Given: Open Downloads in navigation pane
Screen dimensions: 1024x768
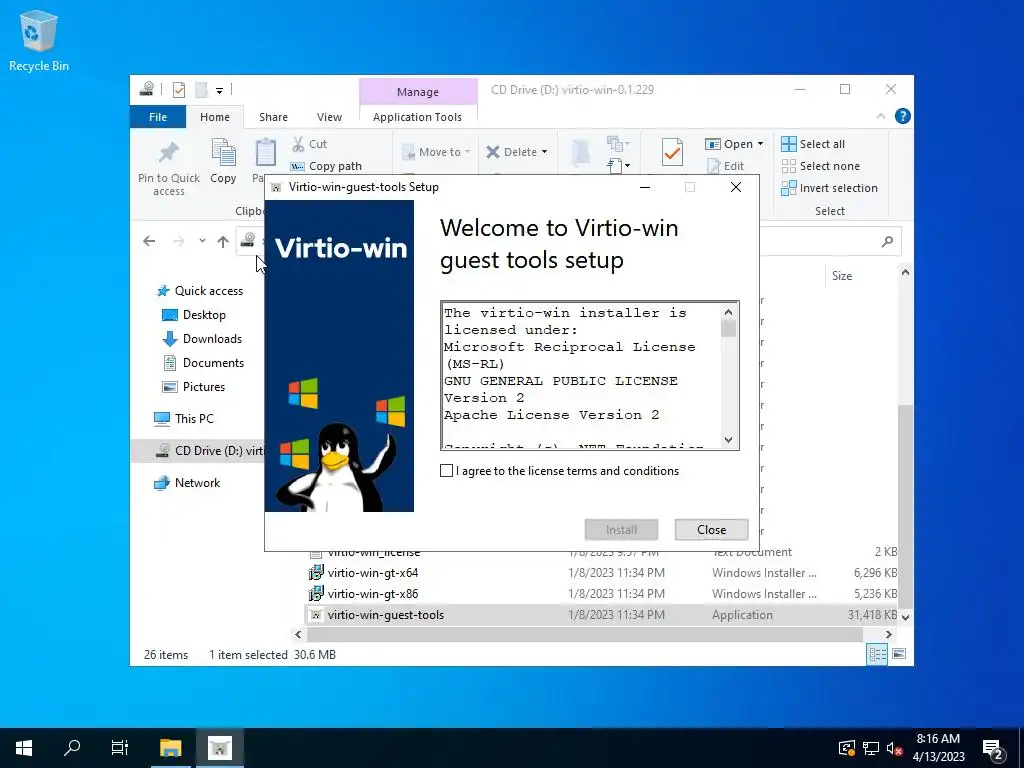Looking at the screenshot, I should (x=202, y=339).
